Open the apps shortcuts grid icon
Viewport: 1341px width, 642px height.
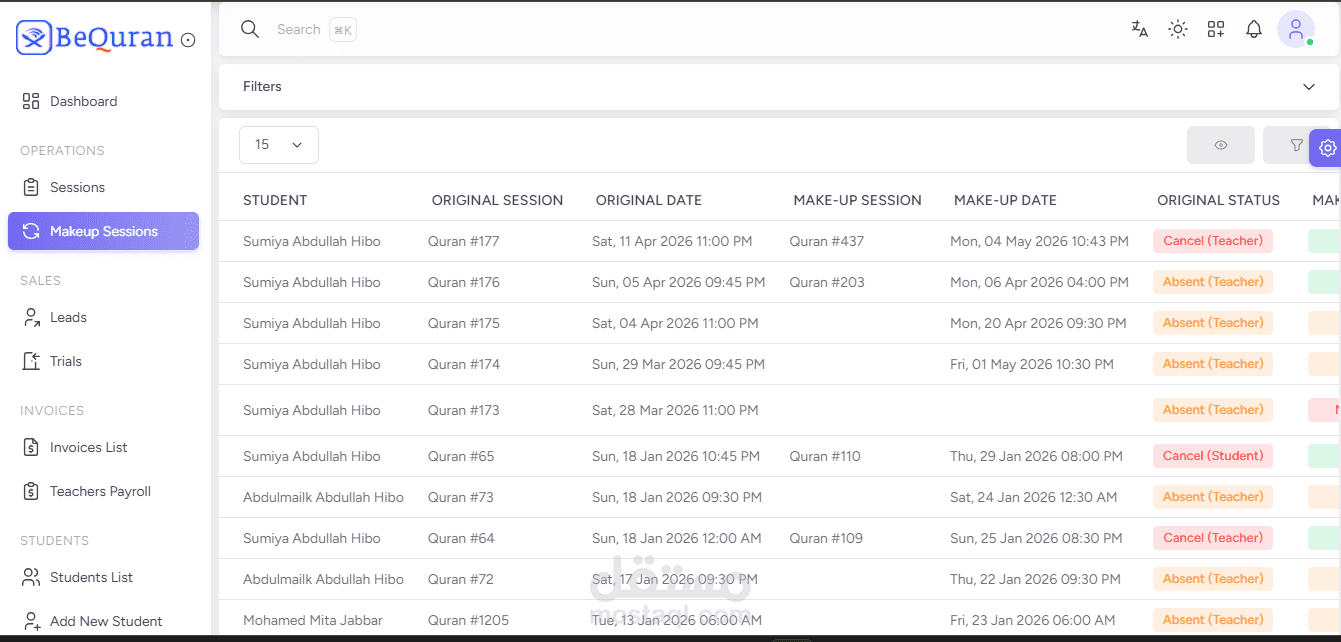(x=1216, y=29)
